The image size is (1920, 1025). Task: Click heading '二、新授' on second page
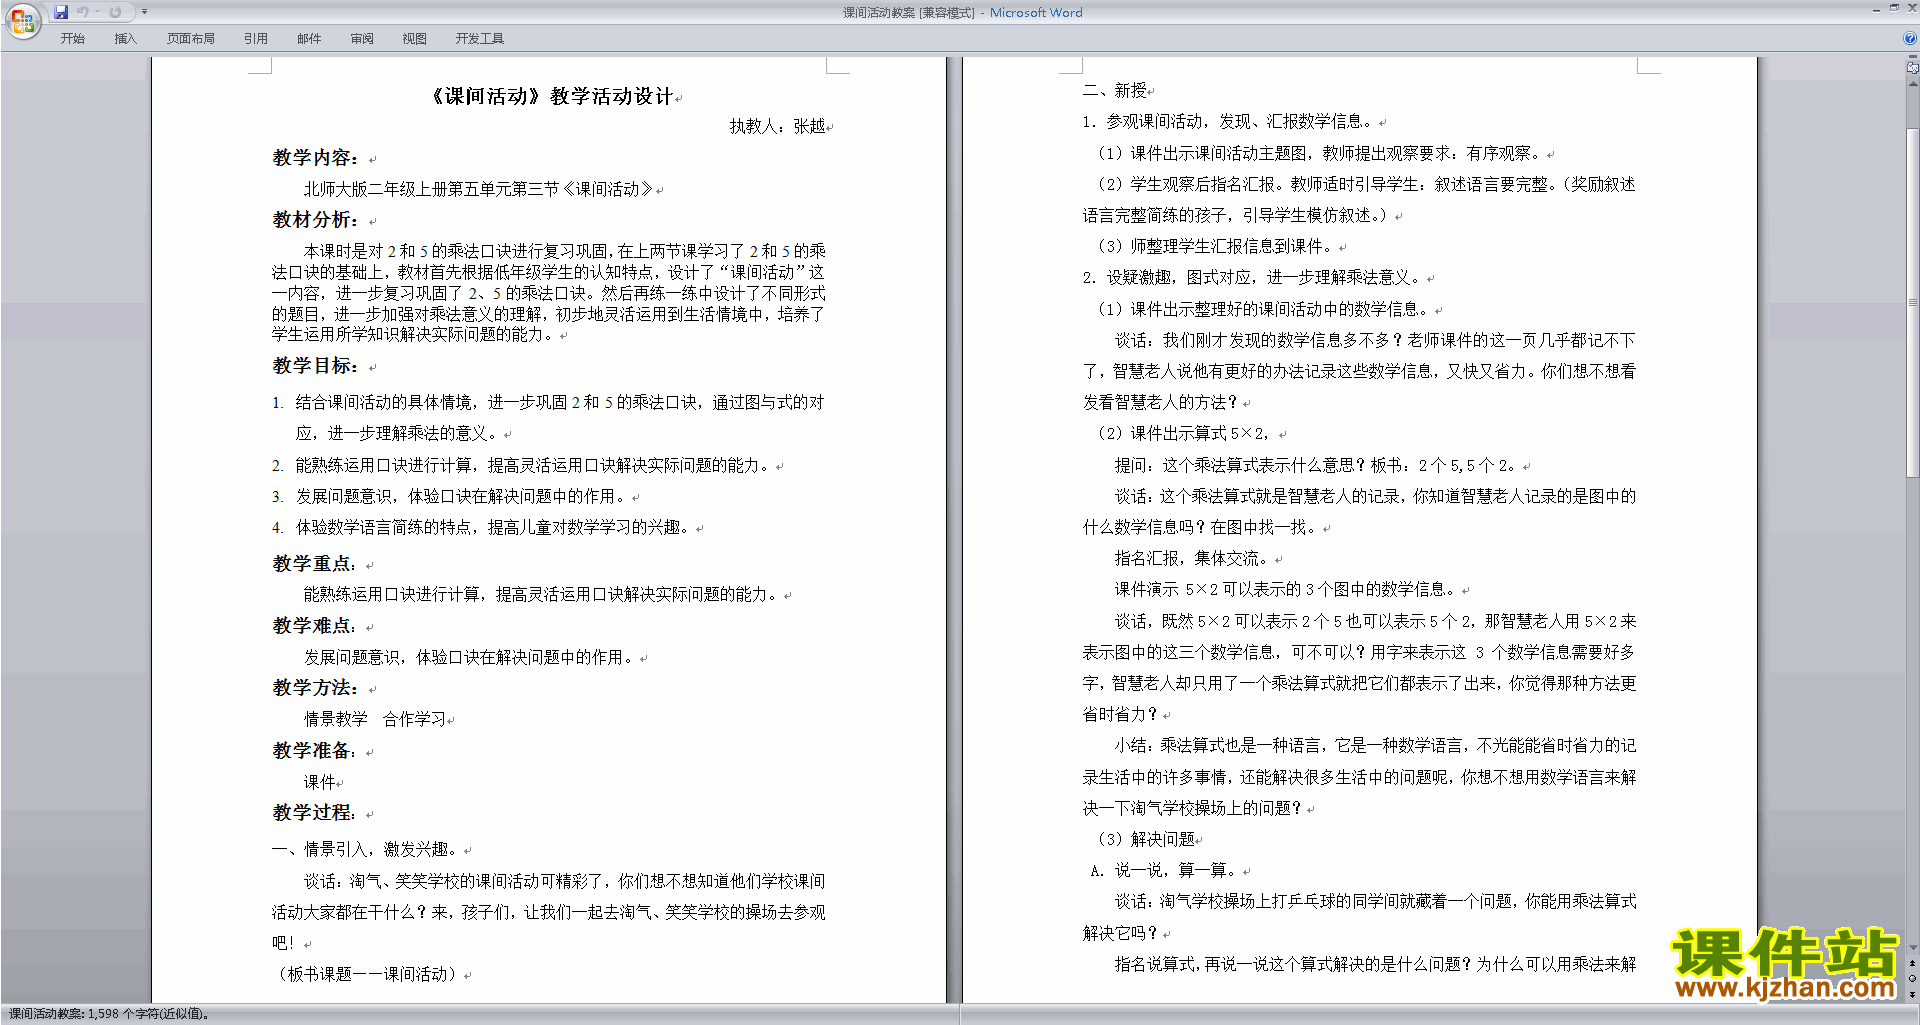tap(1114, 90)
